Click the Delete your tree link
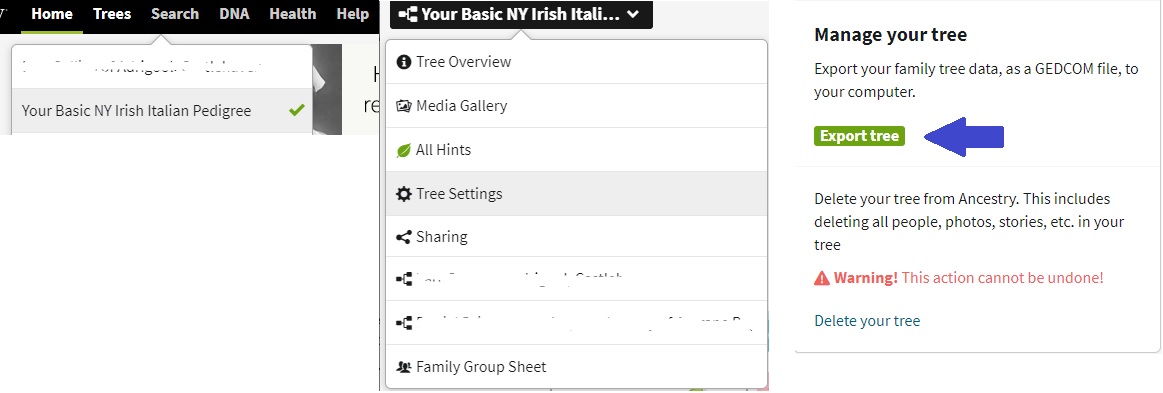1163x393 pixels. (x=867, y=321)
